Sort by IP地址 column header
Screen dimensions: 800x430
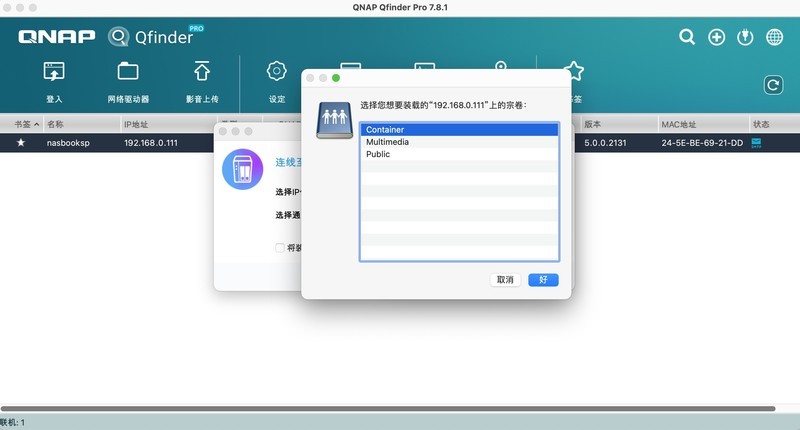tap(168, 124)
